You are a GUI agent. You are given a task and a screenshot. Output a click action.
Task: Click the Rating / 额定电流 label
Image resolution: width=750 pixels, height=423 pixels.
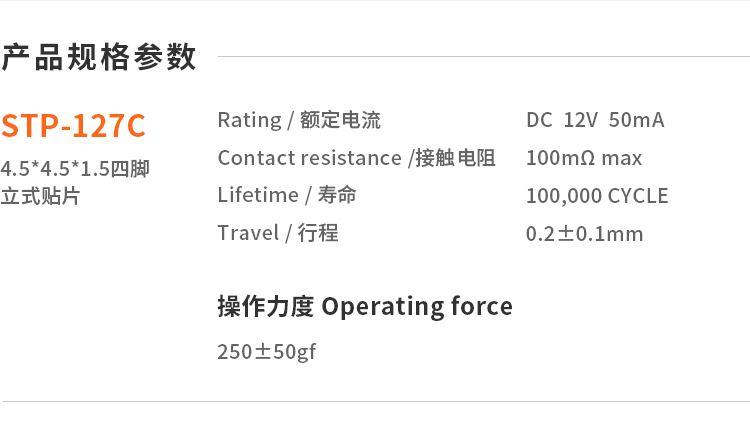coord(299,120)
